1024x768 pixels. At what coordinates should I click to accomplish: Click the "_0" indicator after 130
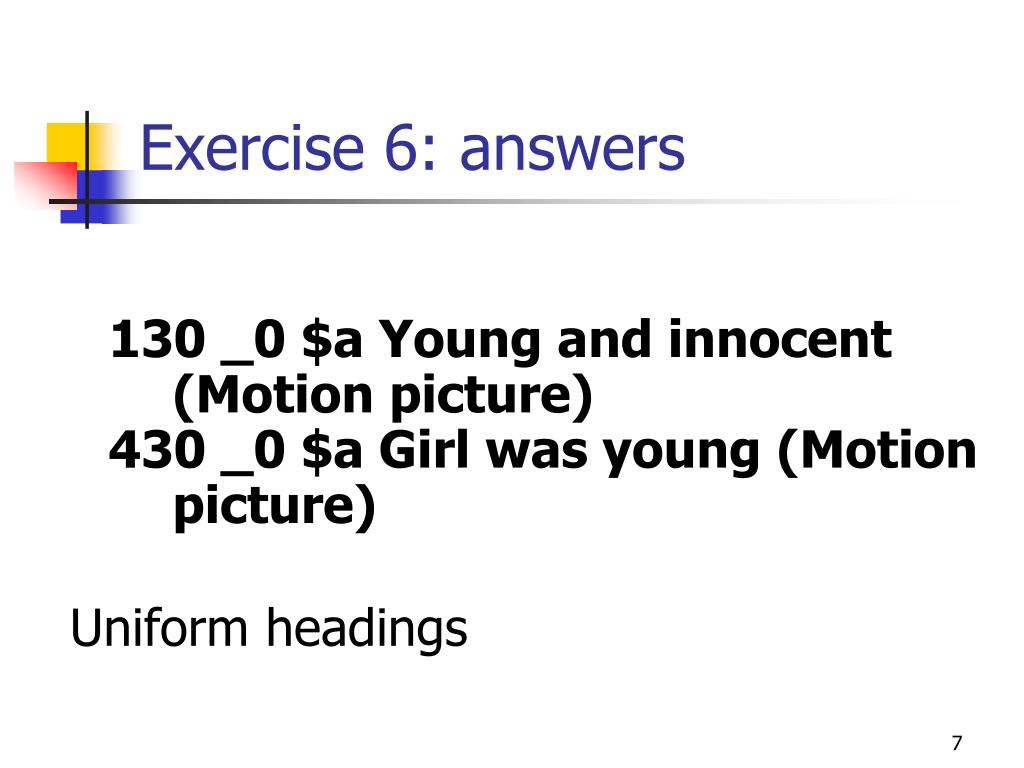253,342
